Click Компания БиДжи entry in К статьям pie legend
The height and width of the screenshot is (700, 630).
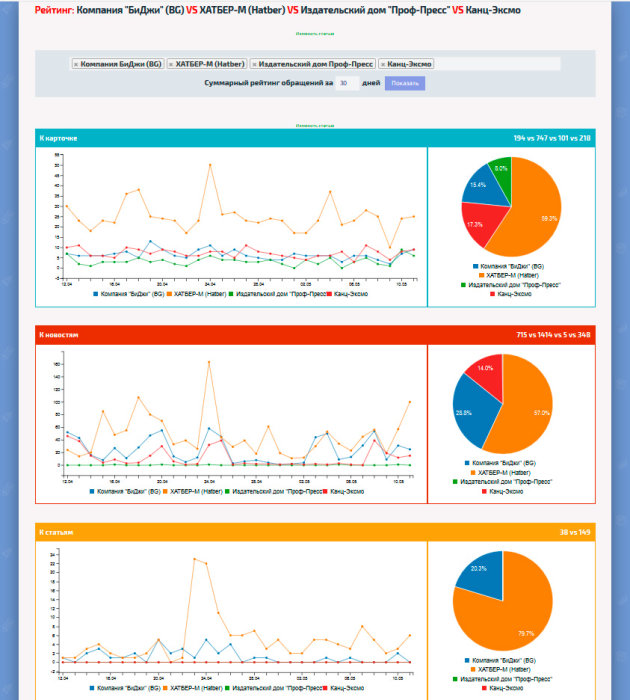tap(500, 661)
